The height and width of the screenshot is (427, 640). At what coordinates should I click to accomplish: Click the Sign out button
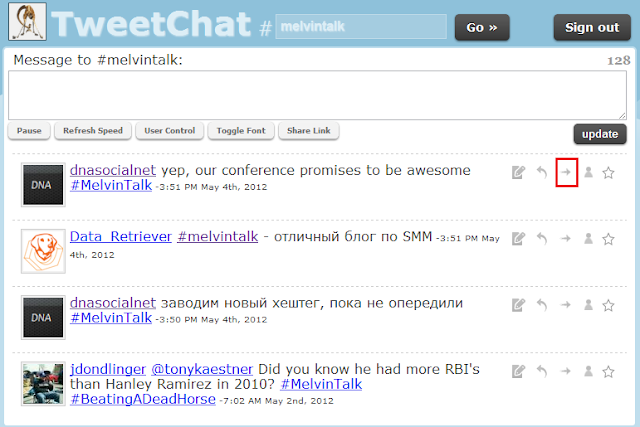click(592, 27)
